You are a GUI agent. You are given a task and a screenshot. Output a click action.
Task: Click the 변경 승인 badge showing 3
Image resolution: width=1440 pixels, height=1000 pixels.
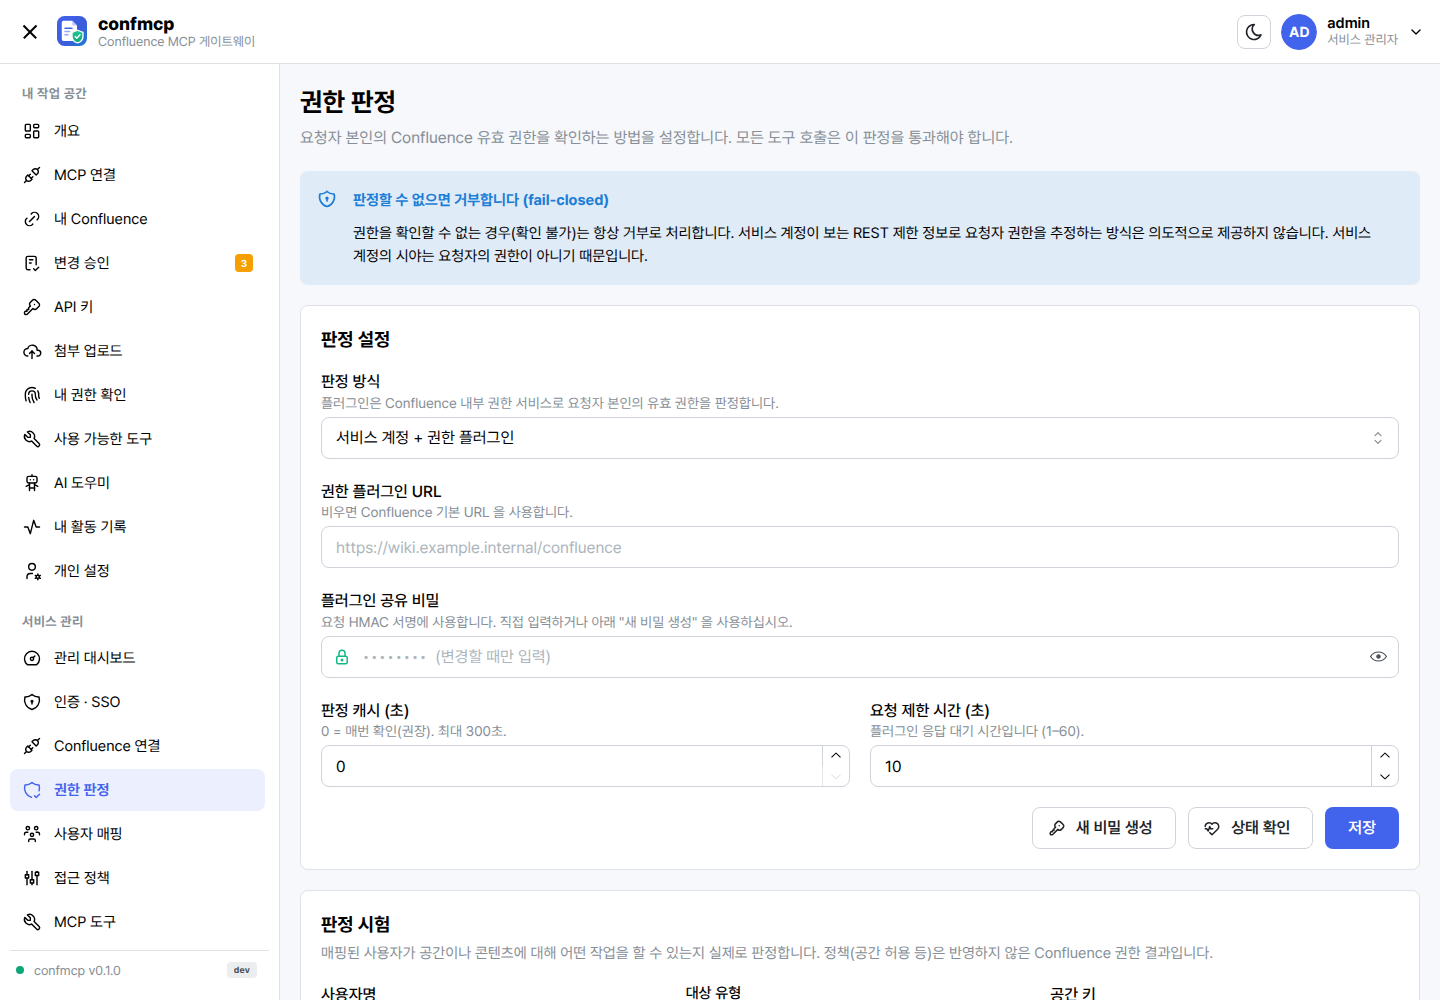coord(244,263)
